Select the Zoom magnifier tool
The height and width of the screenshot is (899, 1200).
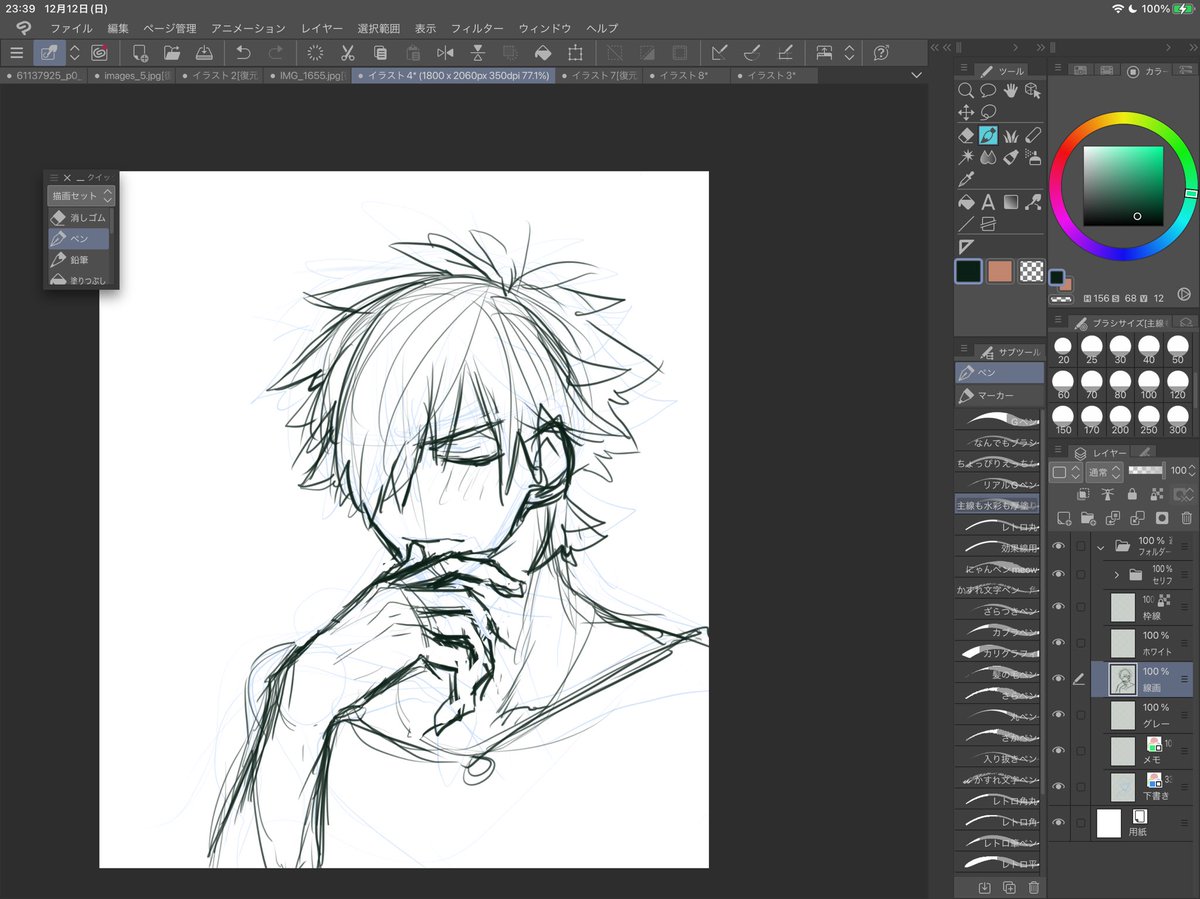(966, 90)
